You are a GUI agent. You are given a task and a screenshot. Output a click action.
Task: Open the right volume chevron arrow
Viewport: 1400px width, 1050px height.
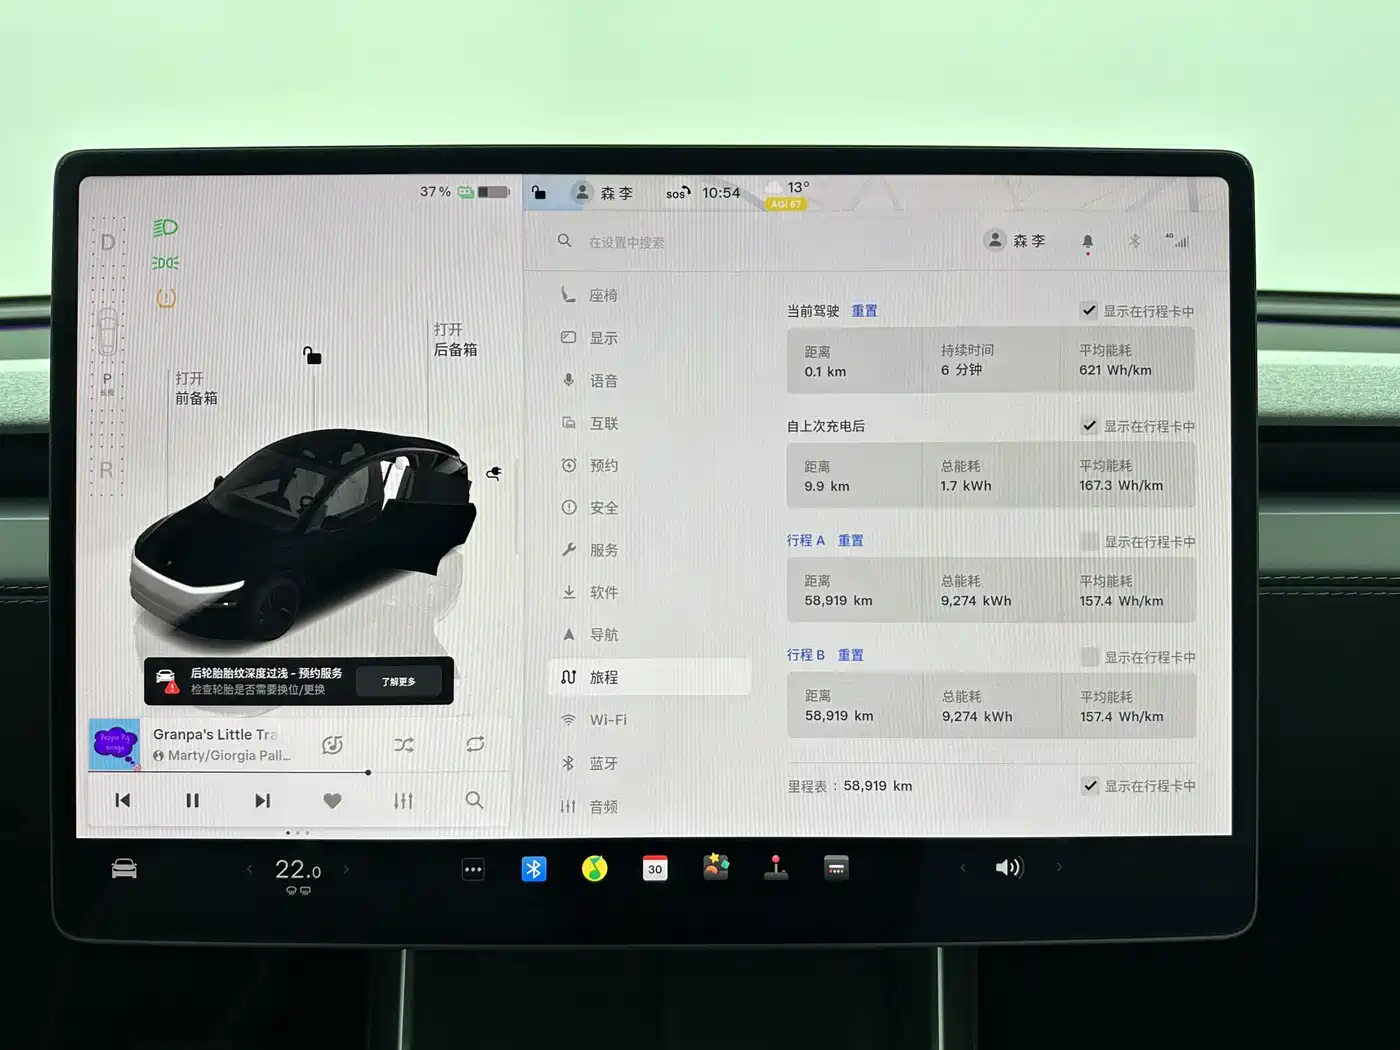tap(1059, 868)
